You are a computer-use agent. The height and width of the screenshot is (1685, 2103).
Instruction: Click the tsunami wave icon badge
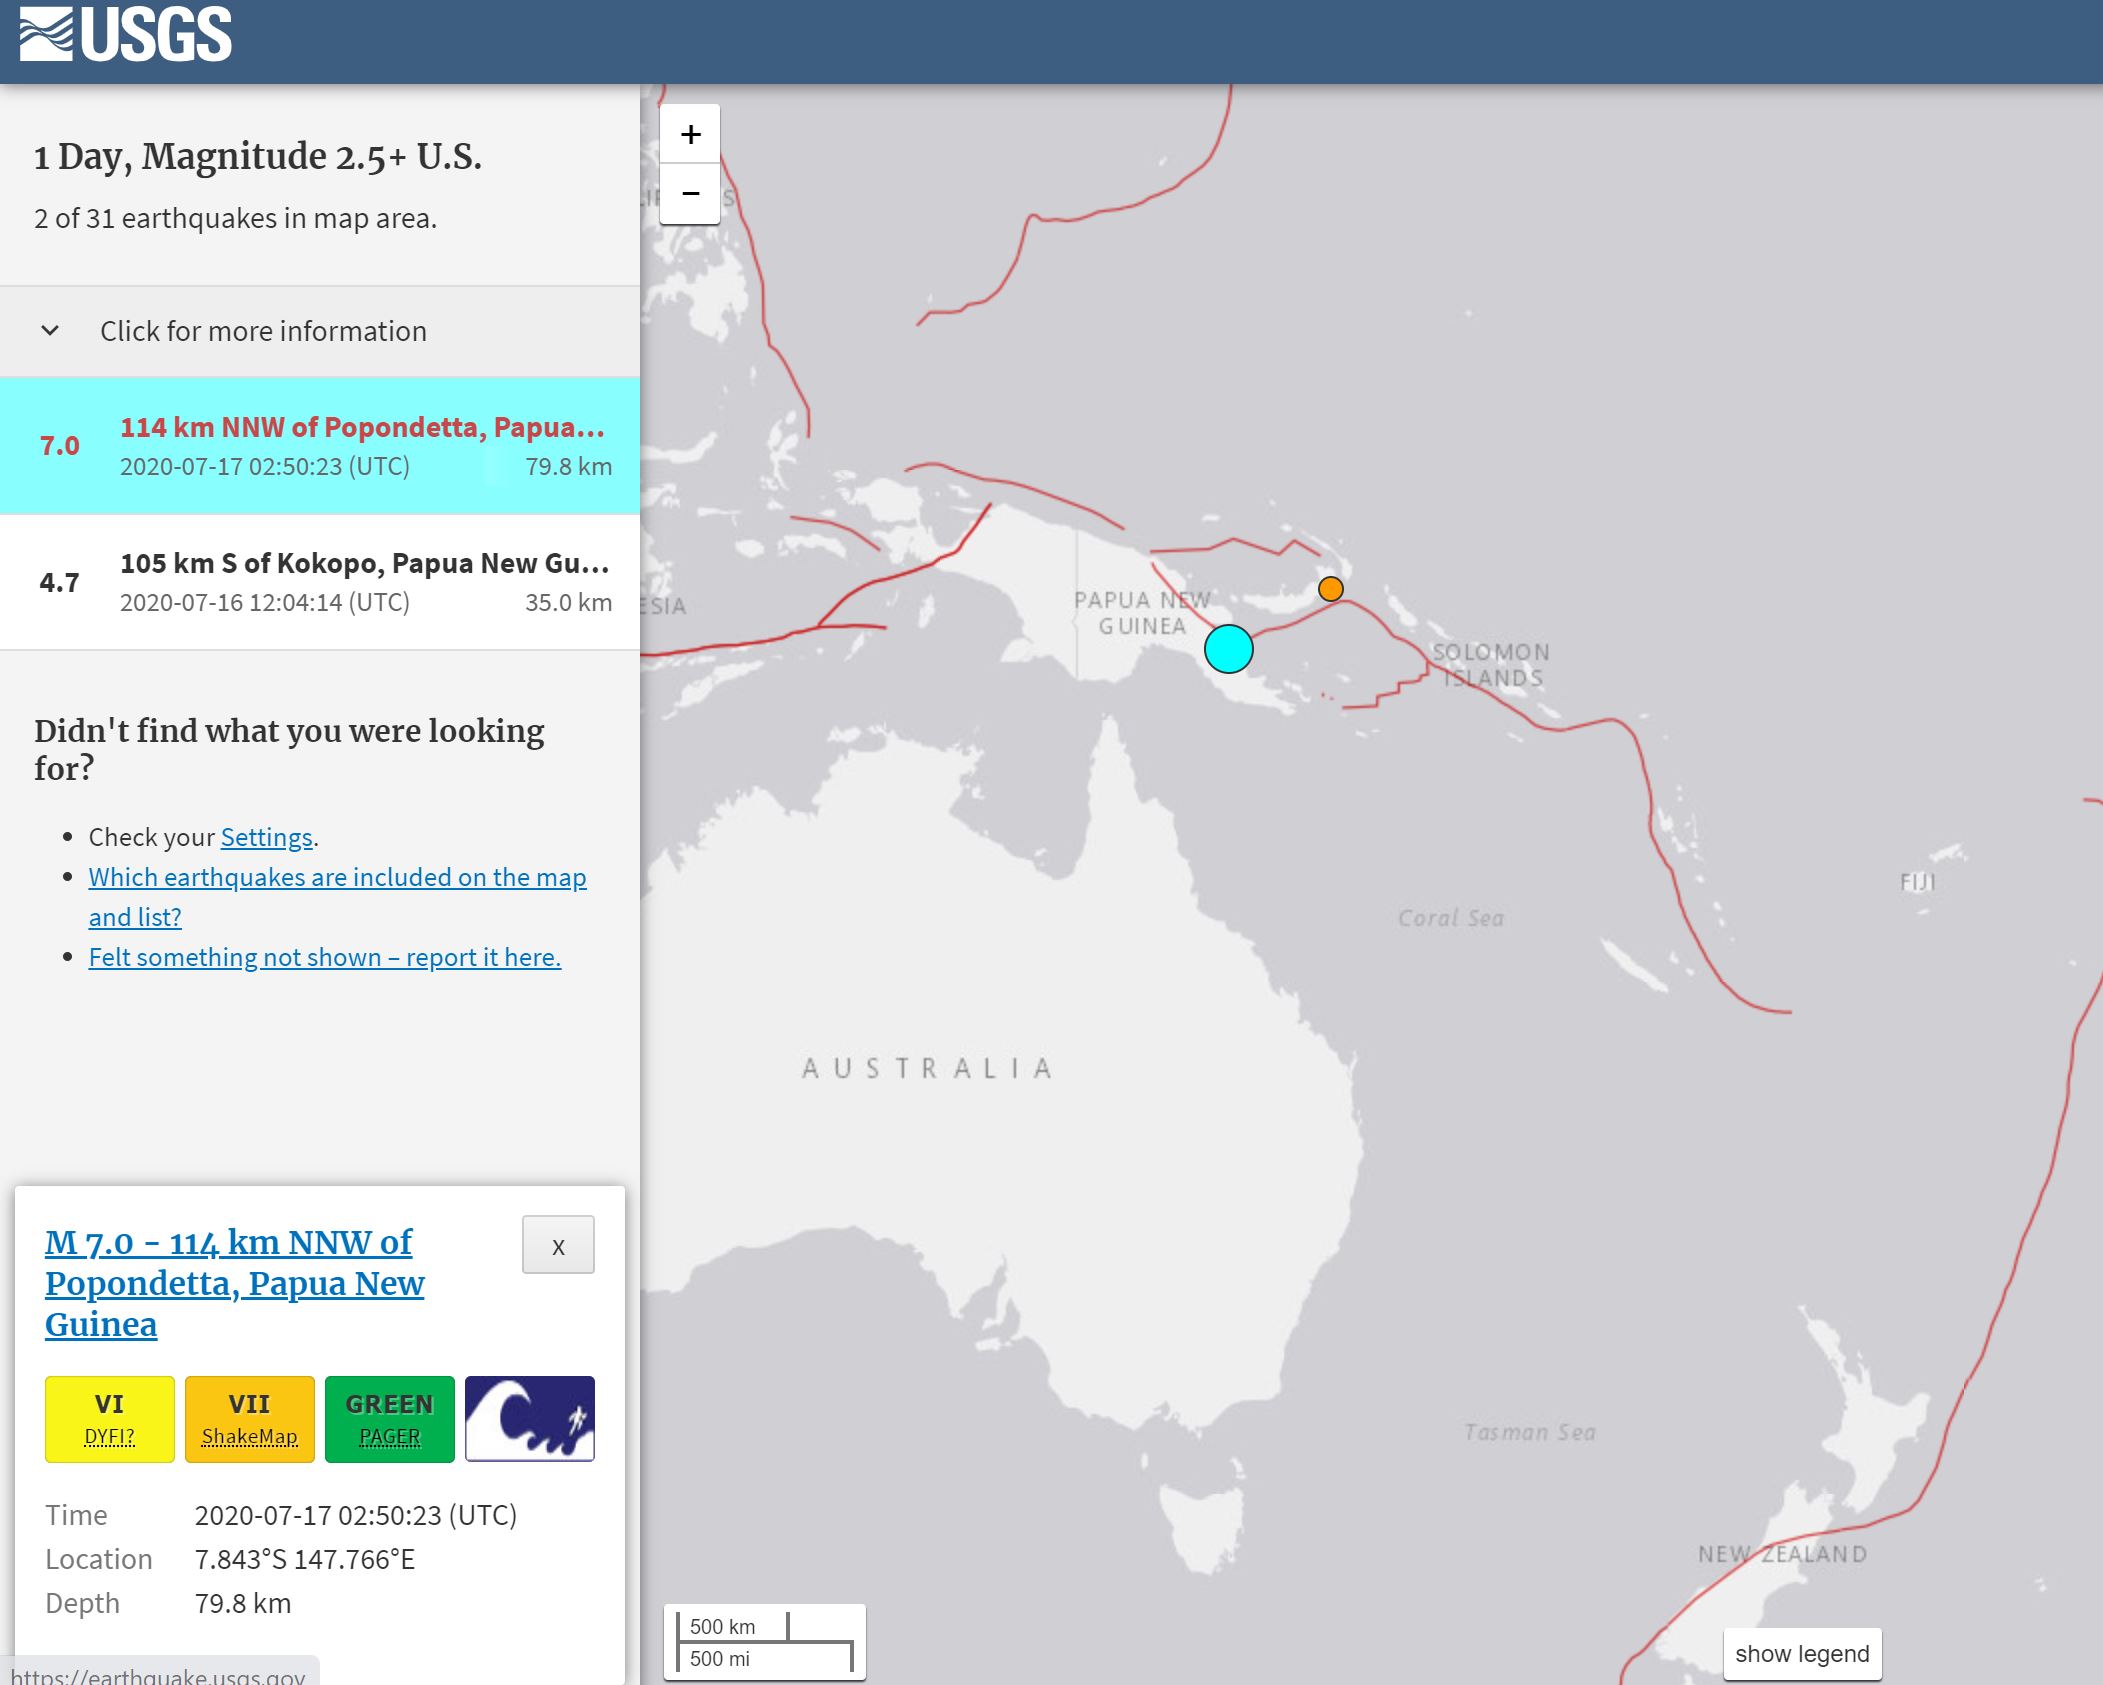[530, 1418]
